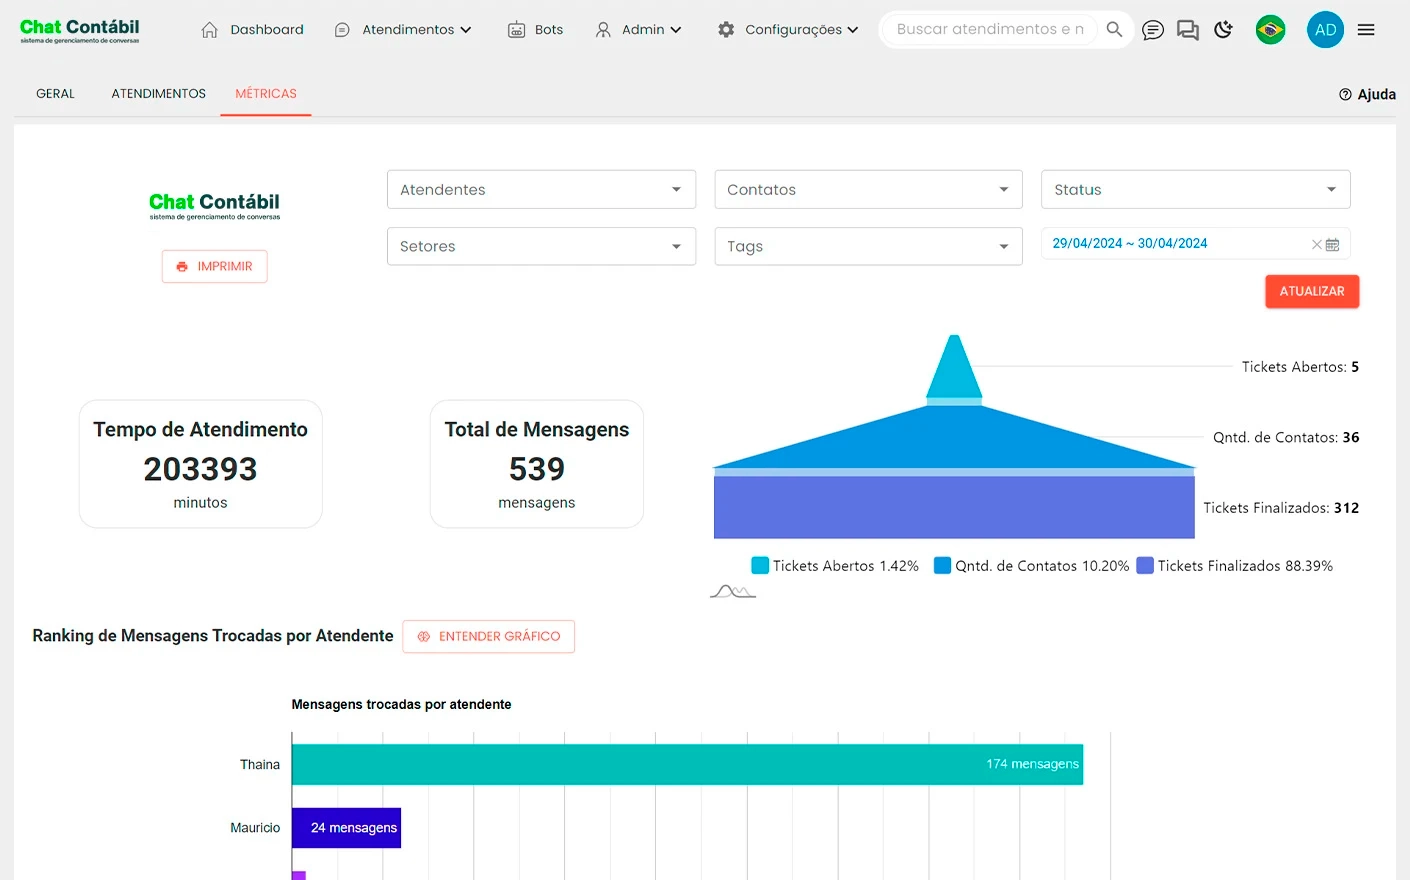Open the AD user avatar

tap(1325, 30)
